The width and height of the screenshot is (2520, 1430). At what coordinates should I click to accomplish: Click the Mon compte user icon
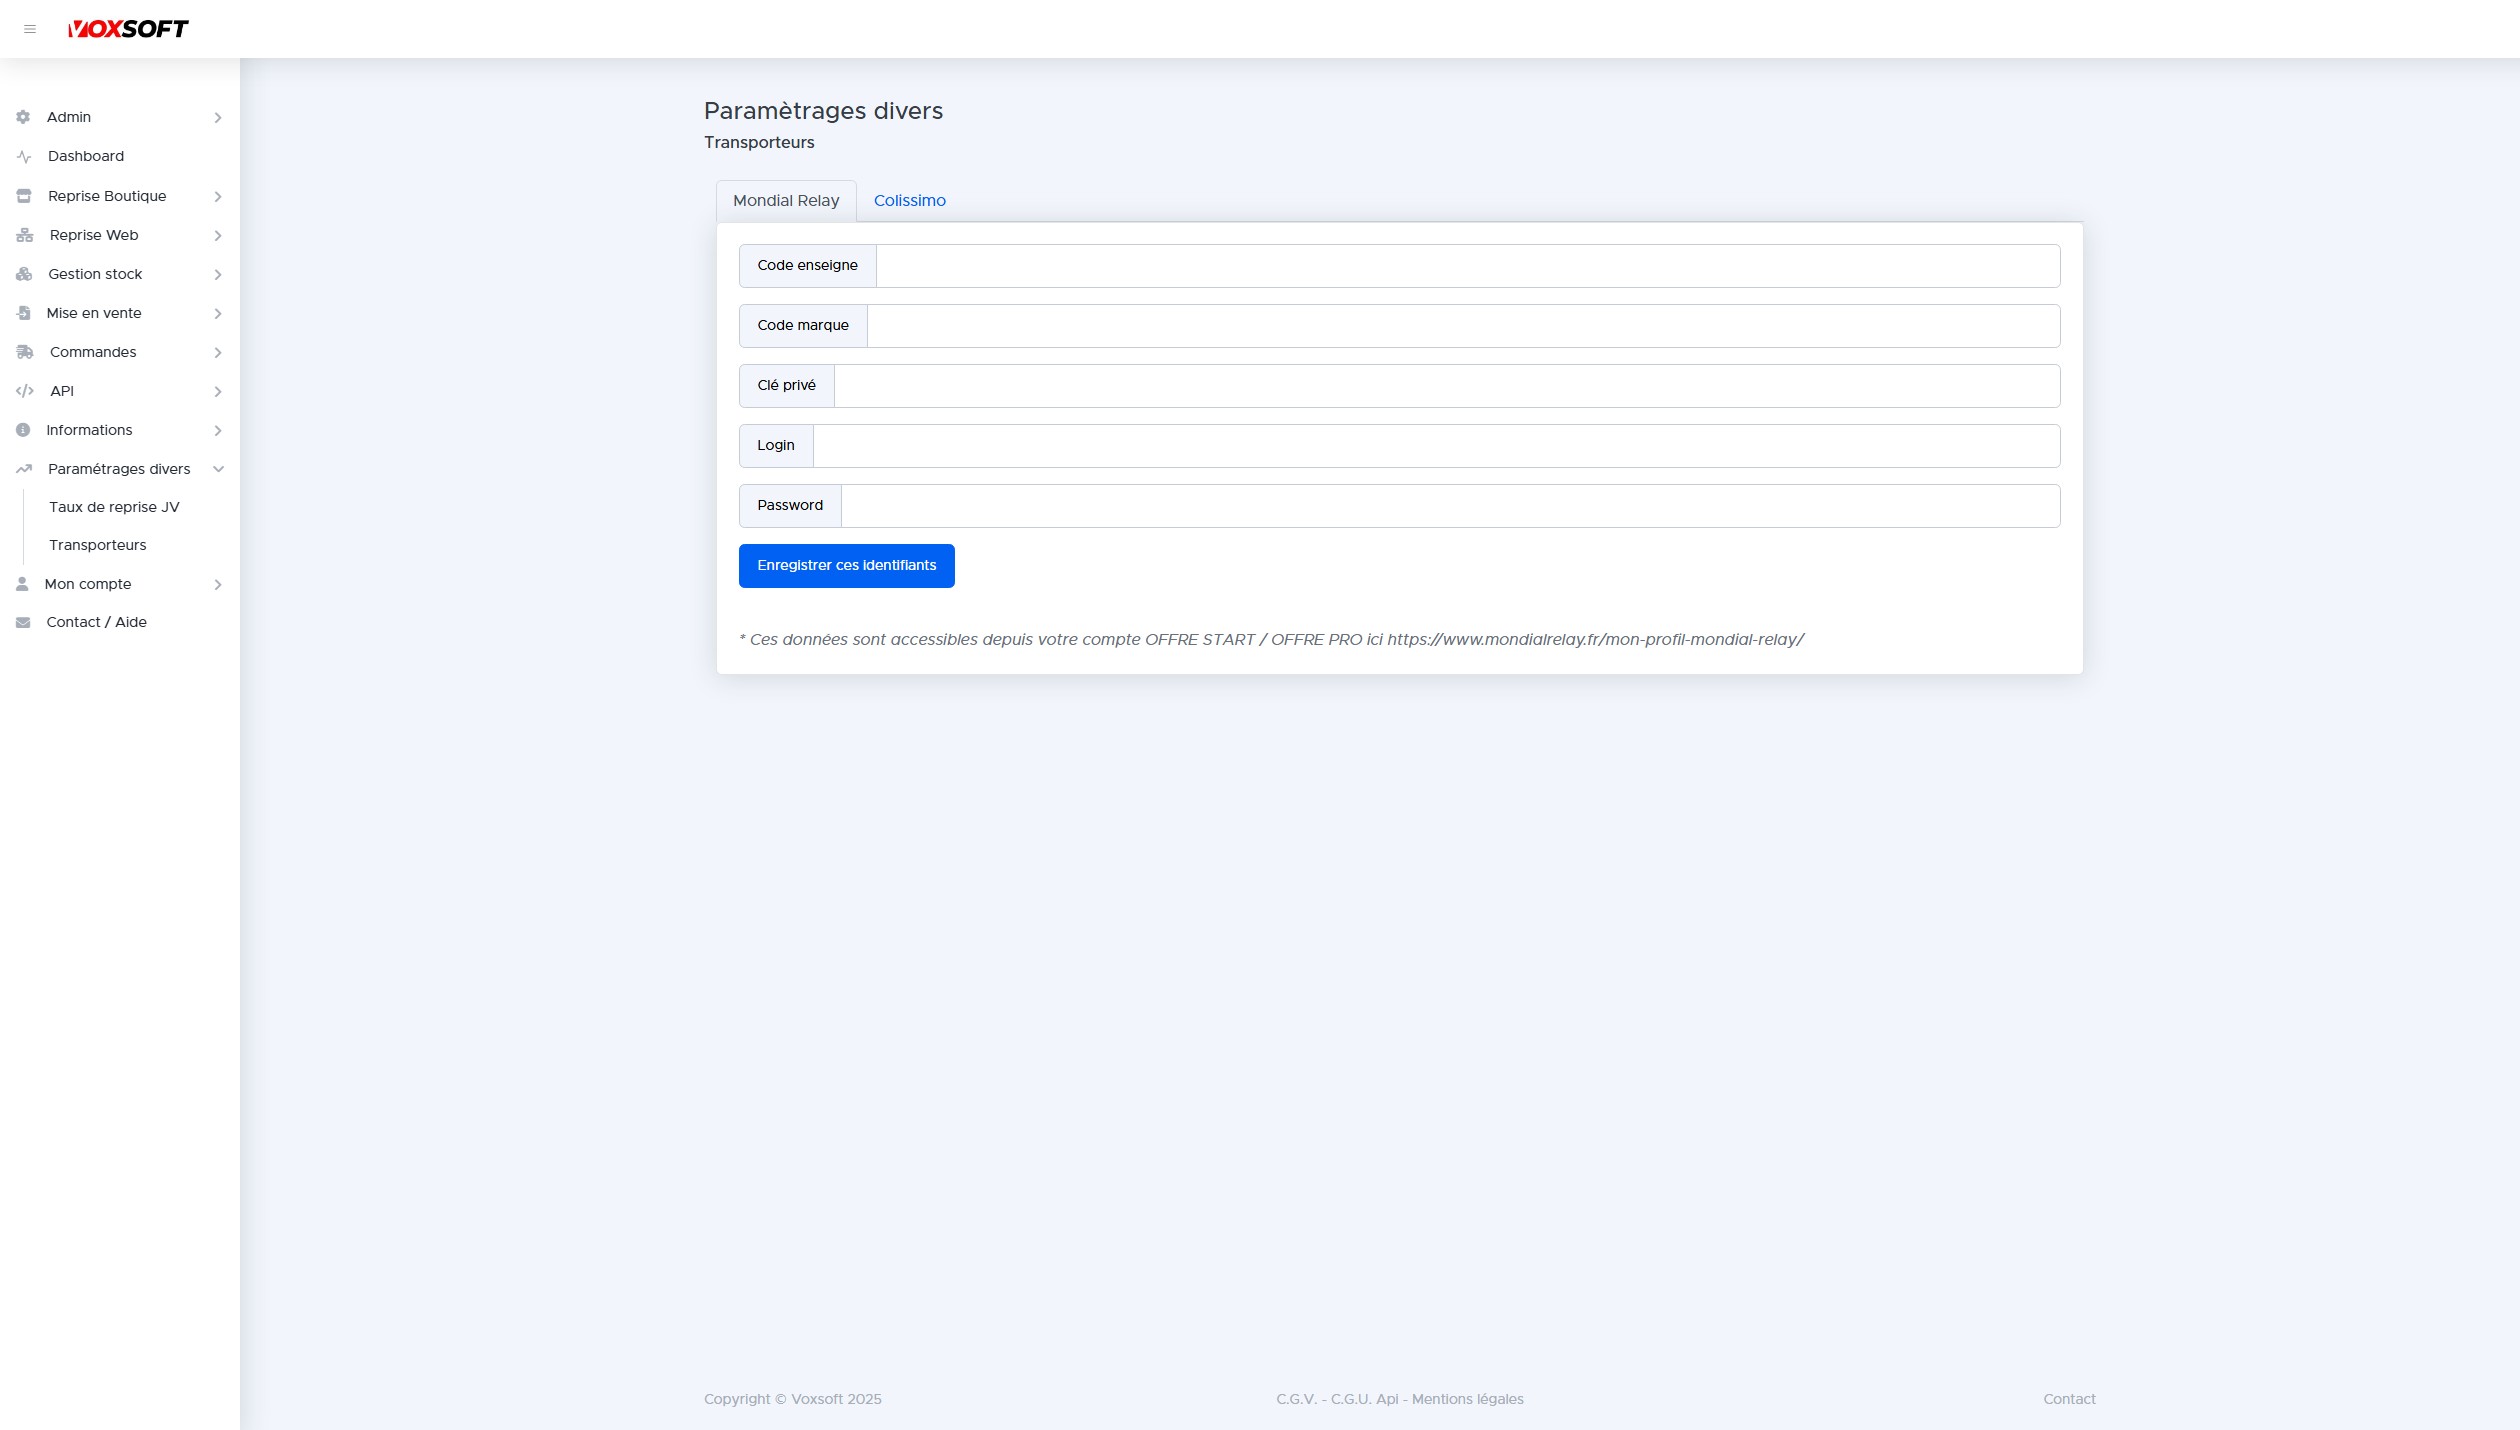click(x=22, y=584)
